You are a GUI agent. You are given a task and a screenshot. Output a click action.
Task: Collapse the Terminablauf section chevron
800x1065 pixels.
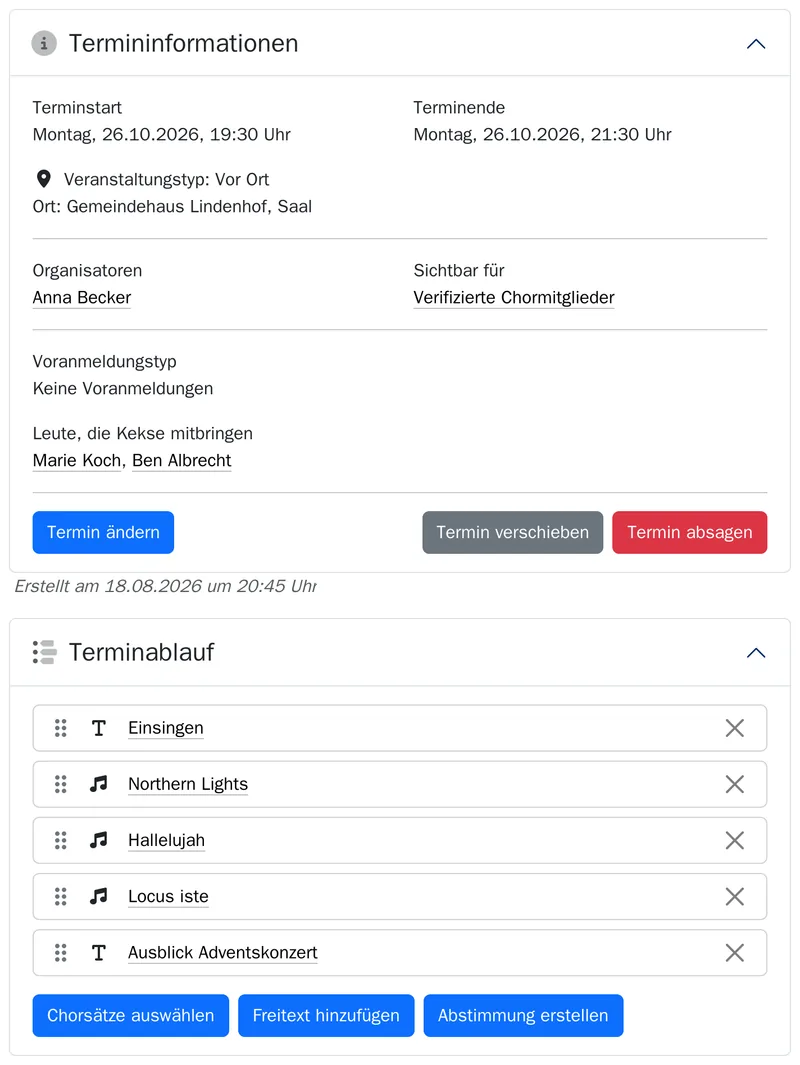click(756, 653)
